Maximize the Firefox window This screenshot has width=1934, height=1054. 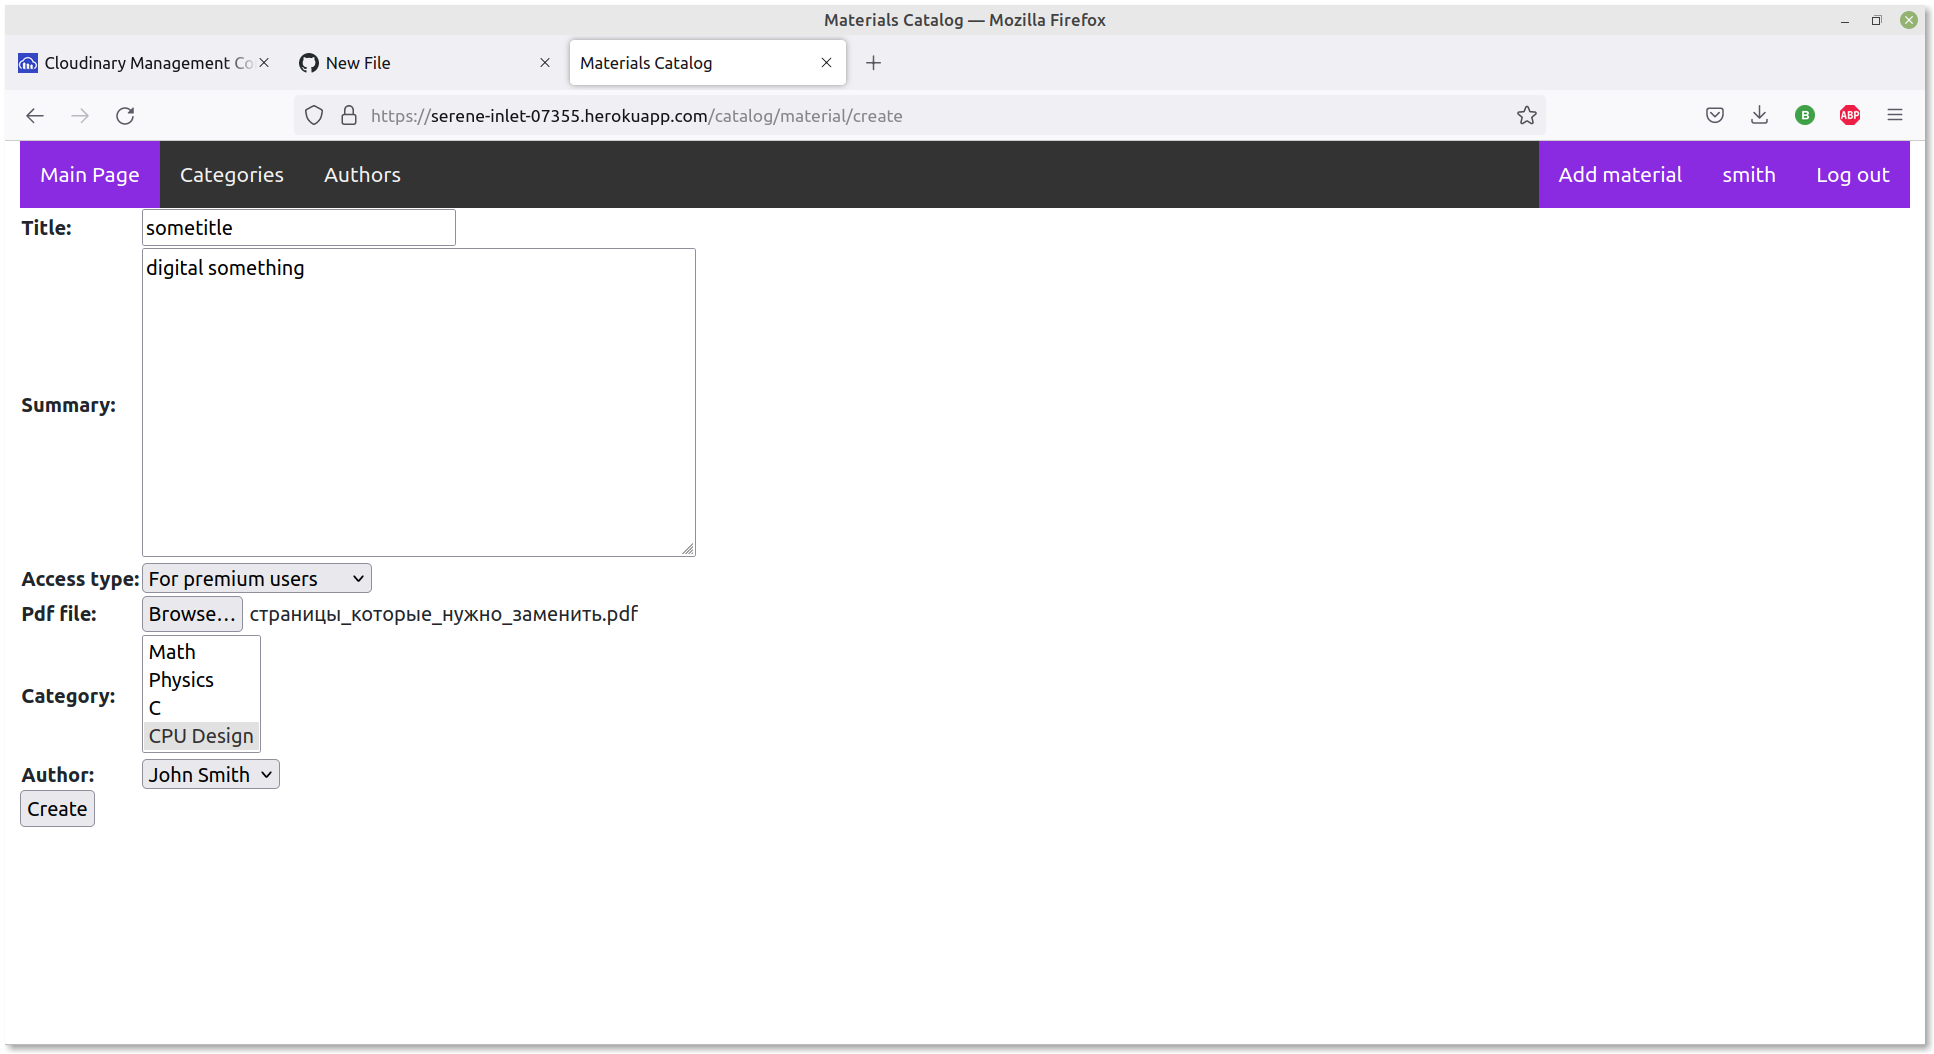[1877, 20]
